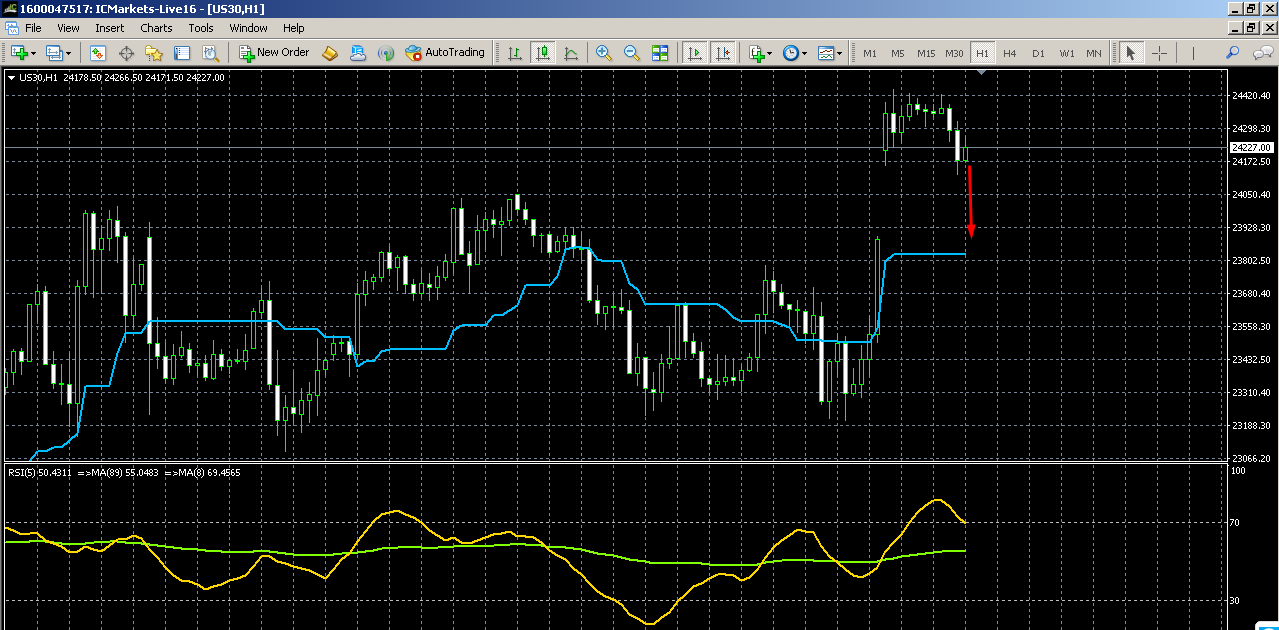Expand the Profiles dropdown arrow
Viewport: 1279px width, 630px height.
(x=69, y=53)
